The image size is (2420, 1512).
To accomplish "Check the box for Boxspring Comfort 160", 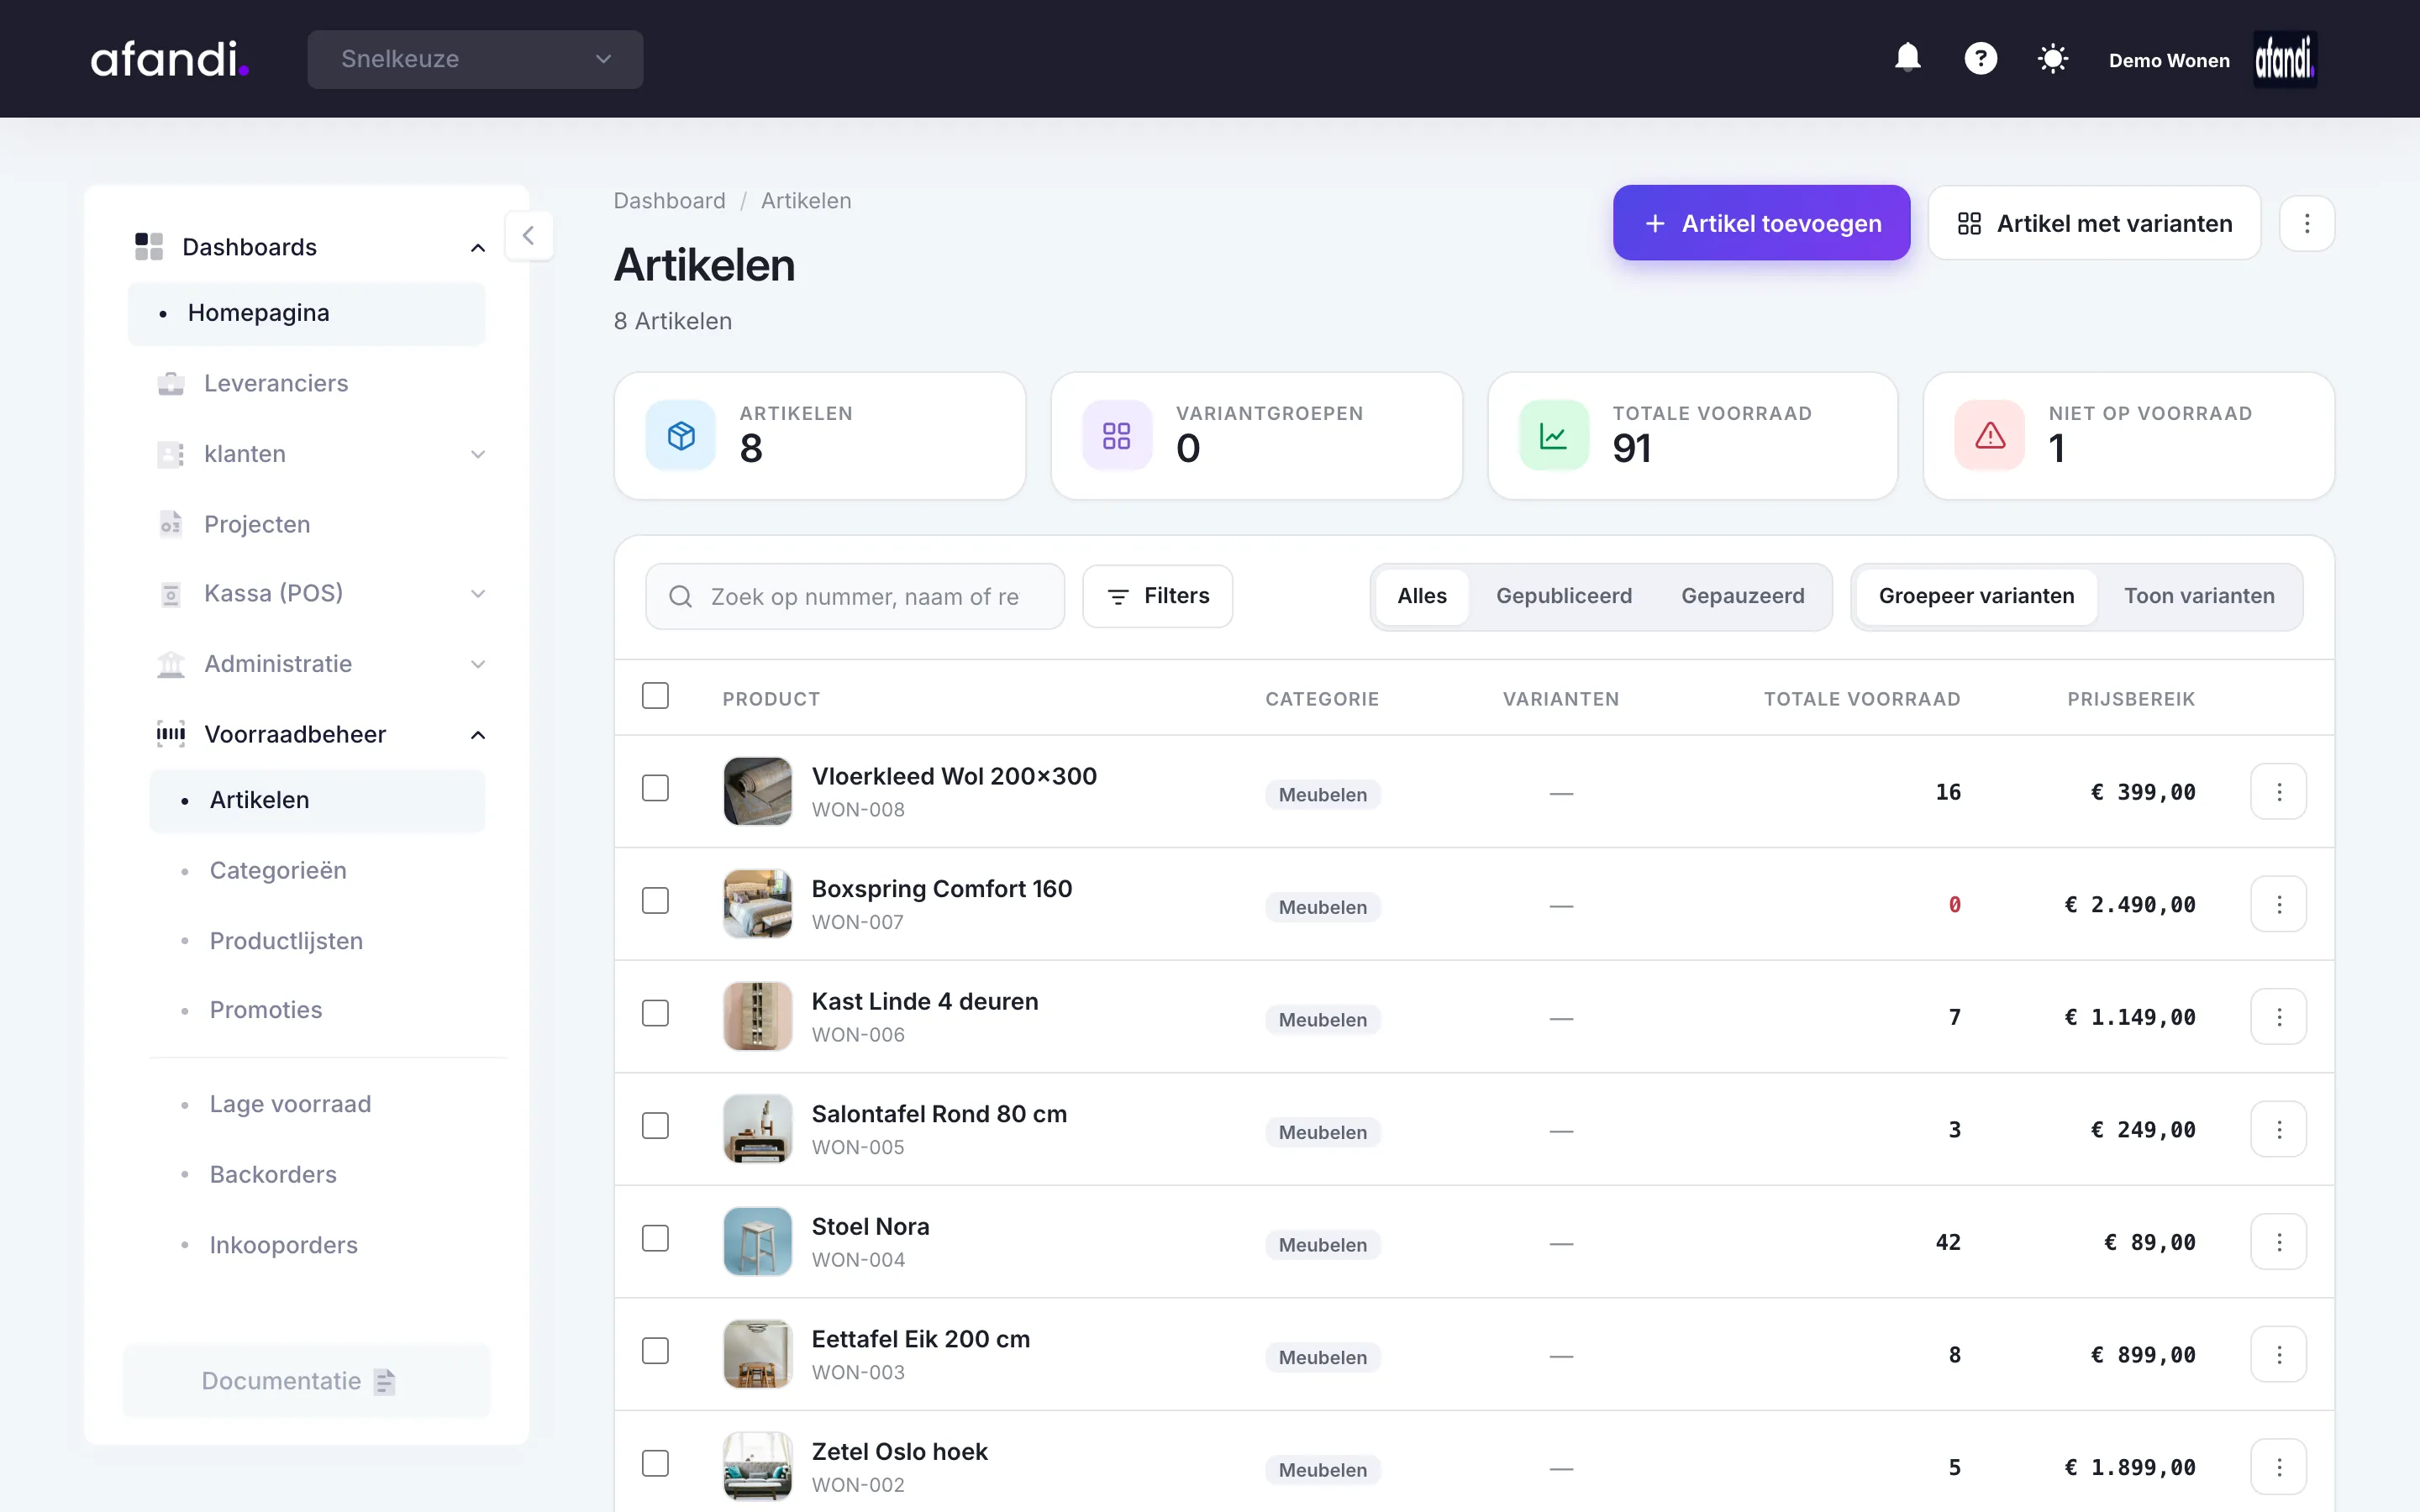I will pyautogui.click(x=655, y=901).
